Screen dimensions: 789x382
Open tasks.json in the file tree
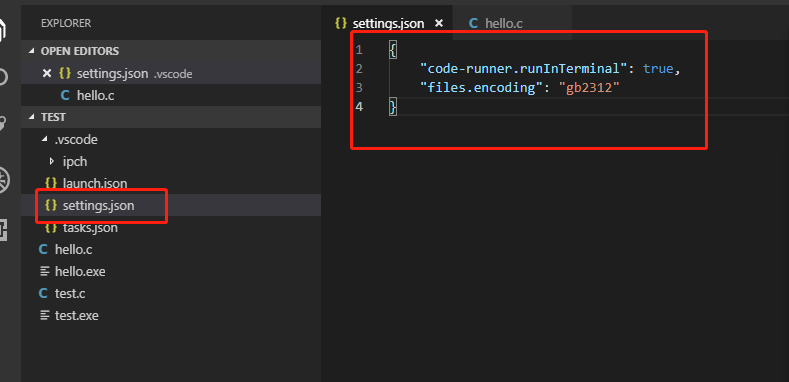coord(171,227)
